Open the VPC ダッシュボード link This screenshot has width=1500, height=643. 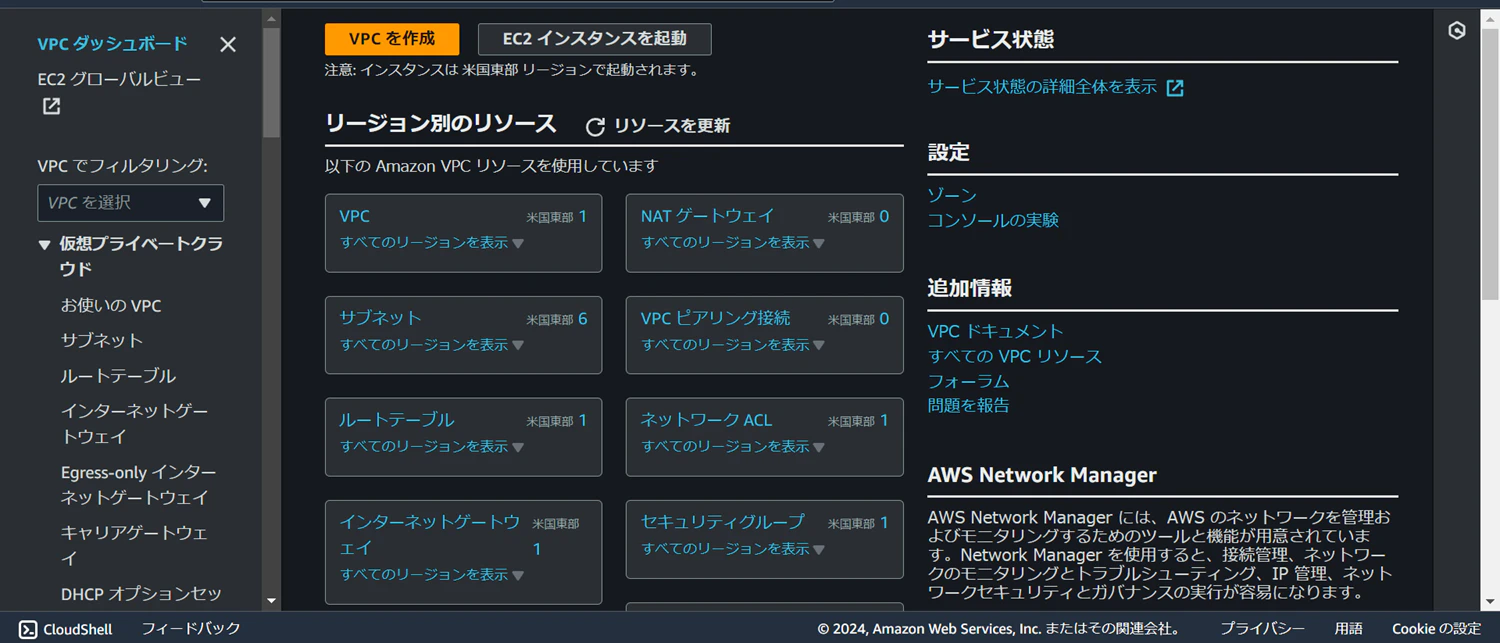point(112,44)
